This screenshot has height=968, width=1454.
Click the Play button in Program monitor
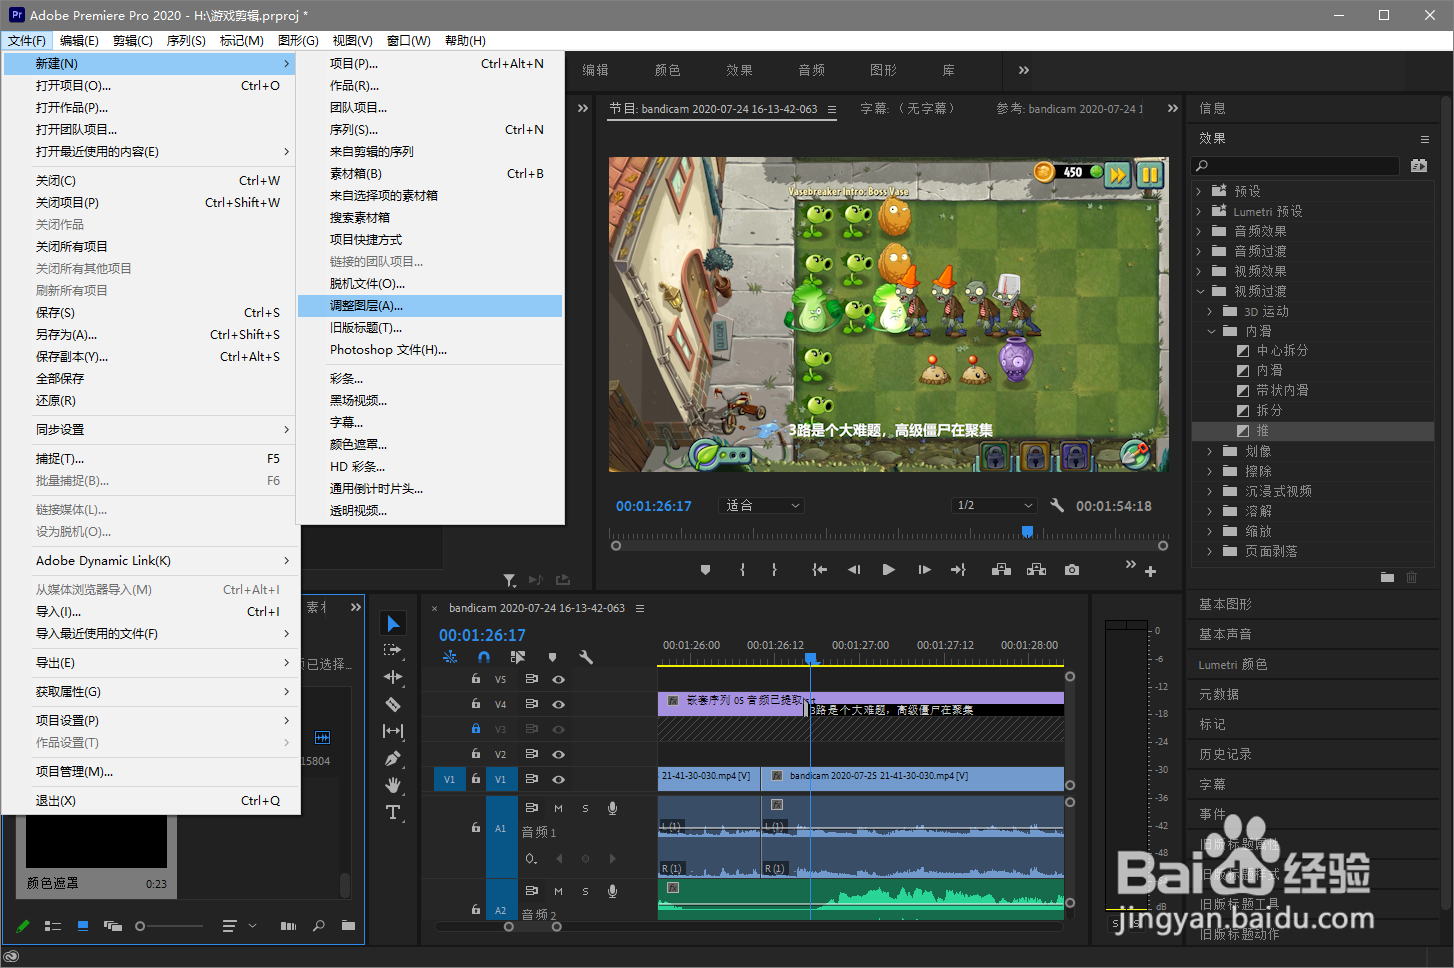888,570
